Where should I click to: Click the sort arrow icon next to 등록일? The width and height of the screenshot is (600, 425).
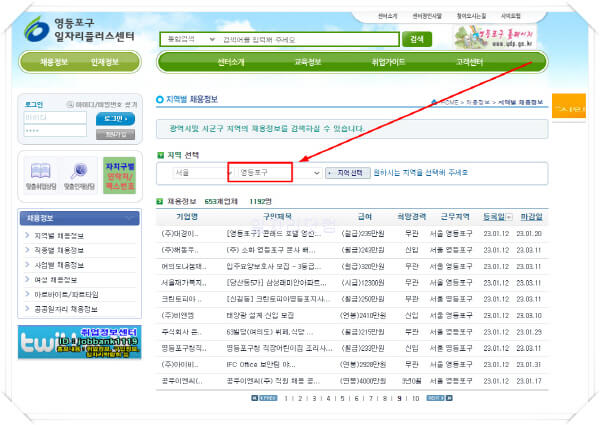pos(509,217)
